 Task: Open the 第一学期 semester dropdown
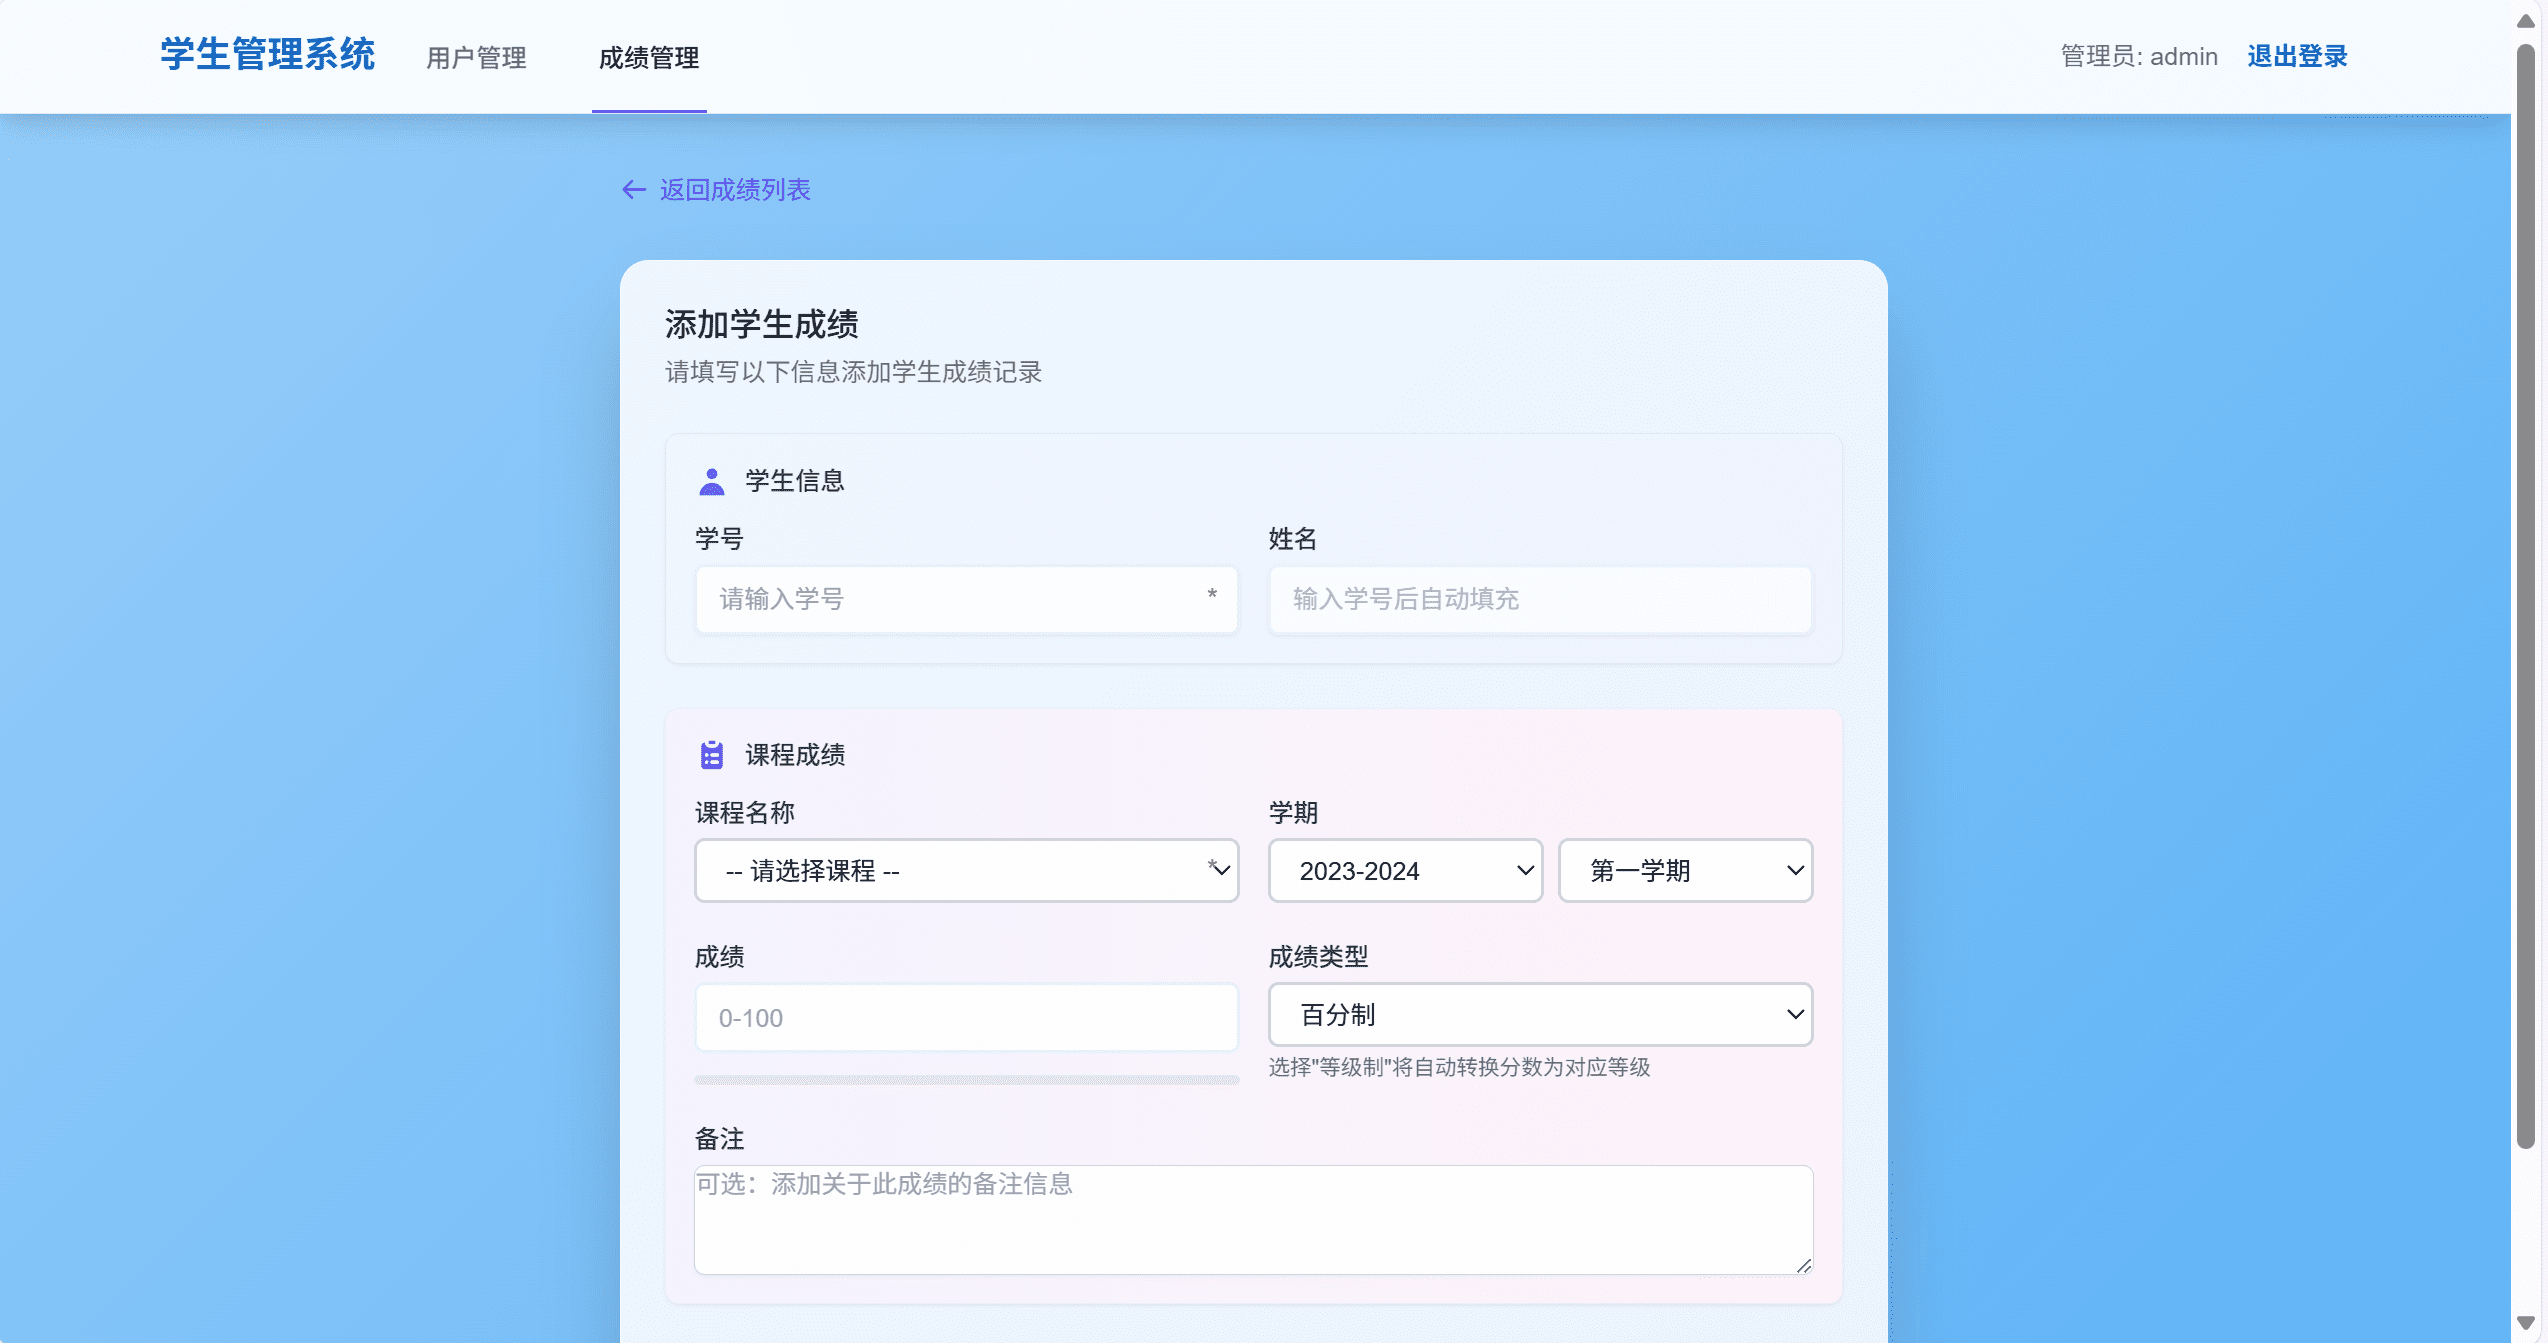pos(1684,871)
